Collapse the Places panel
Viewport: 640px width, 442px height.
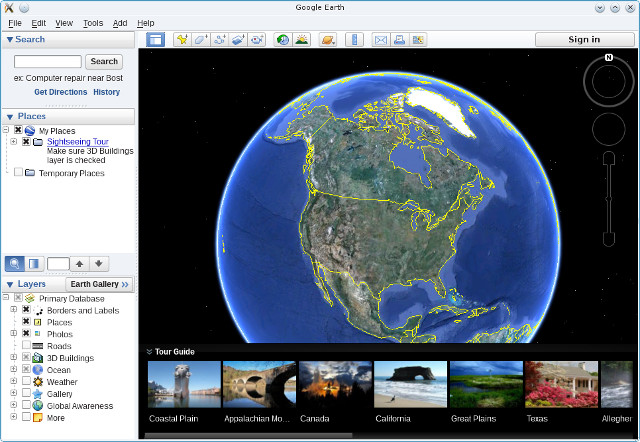click(x=10, y=117)
